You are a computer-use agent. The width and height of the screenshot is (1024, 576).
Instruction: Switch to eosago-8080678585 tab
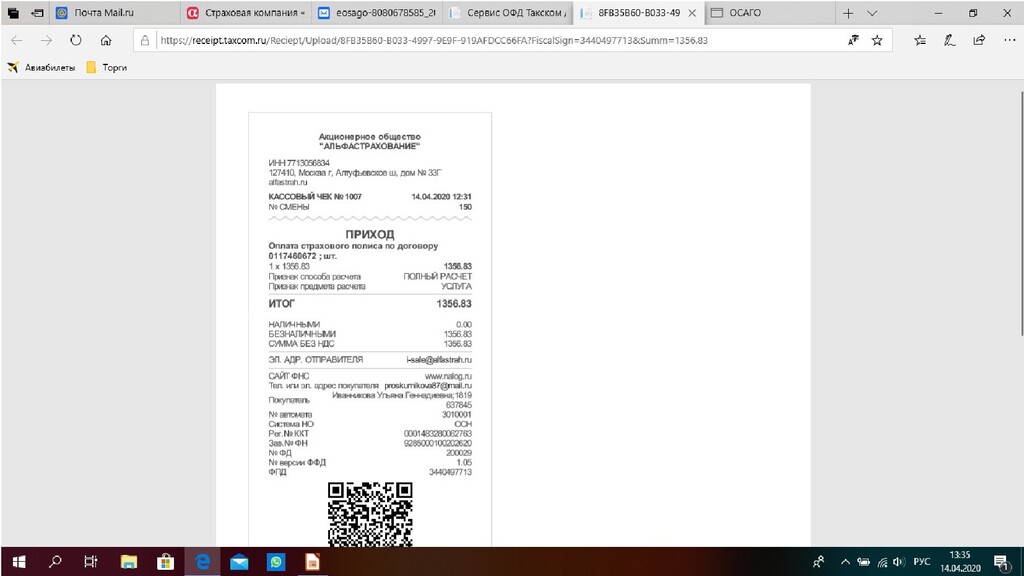[x=377, y=12]
